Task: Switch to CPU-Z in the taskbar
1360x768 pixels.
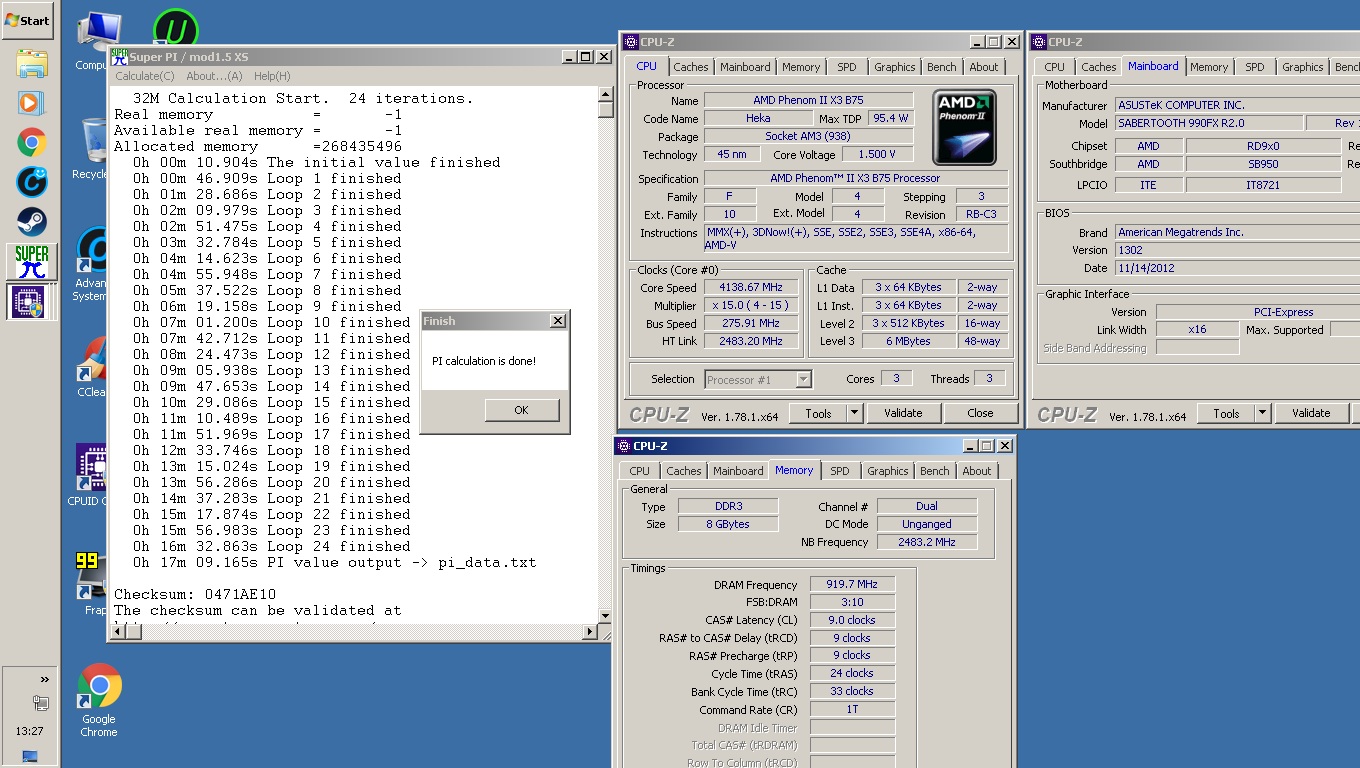Action: tap(32, 301)
